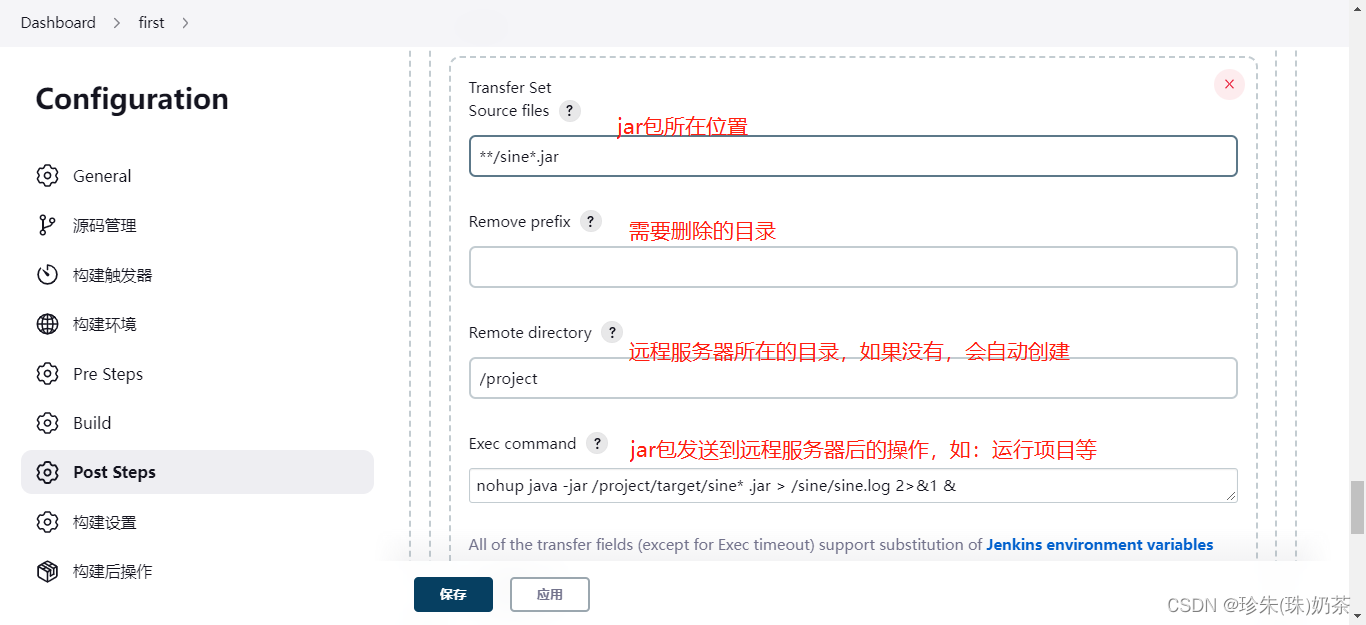Image resolution: width=1366 pixels, height=625 pixels.
Task: Go to General section
Action: point(197,176)
